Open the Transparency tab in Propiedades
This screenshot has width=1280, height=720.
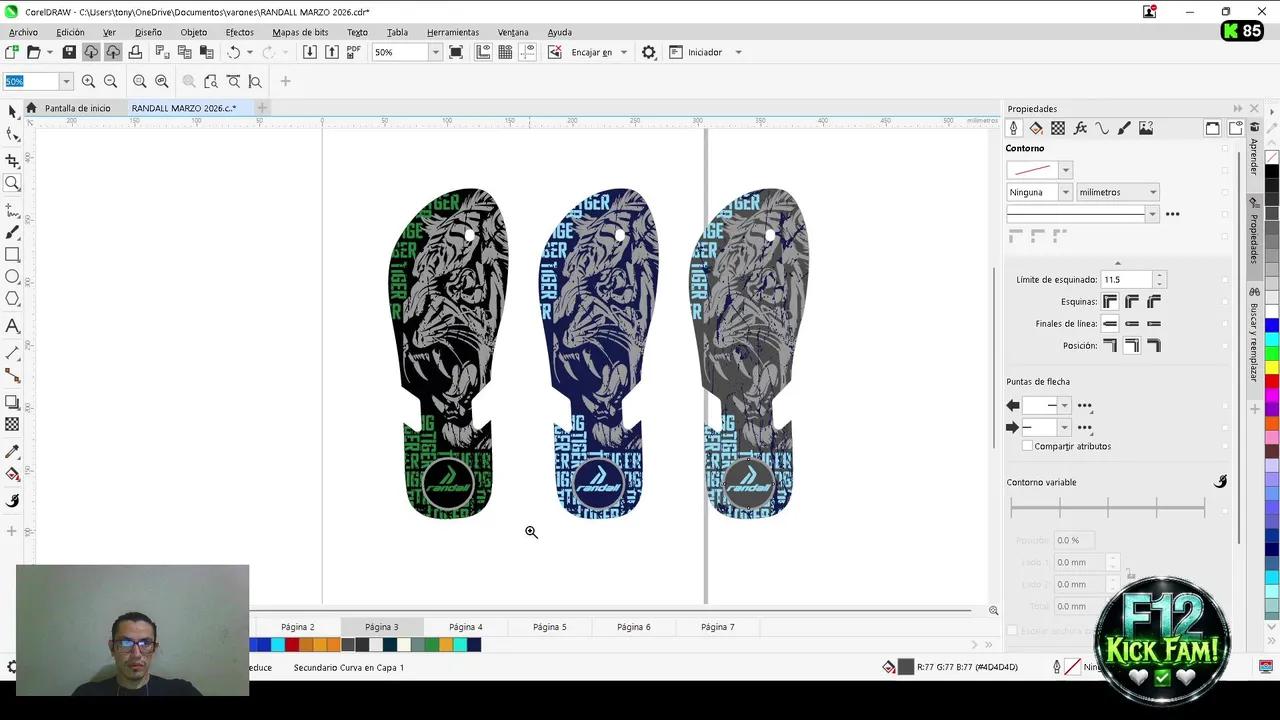pos(1057,128)
